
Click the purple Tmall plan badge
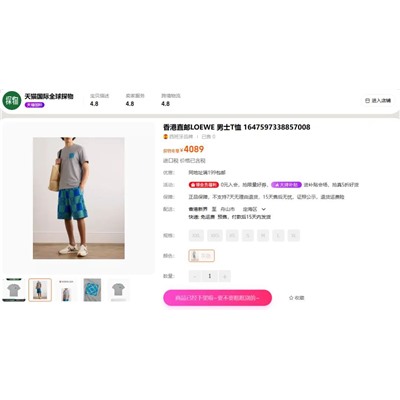pos(286,185)
